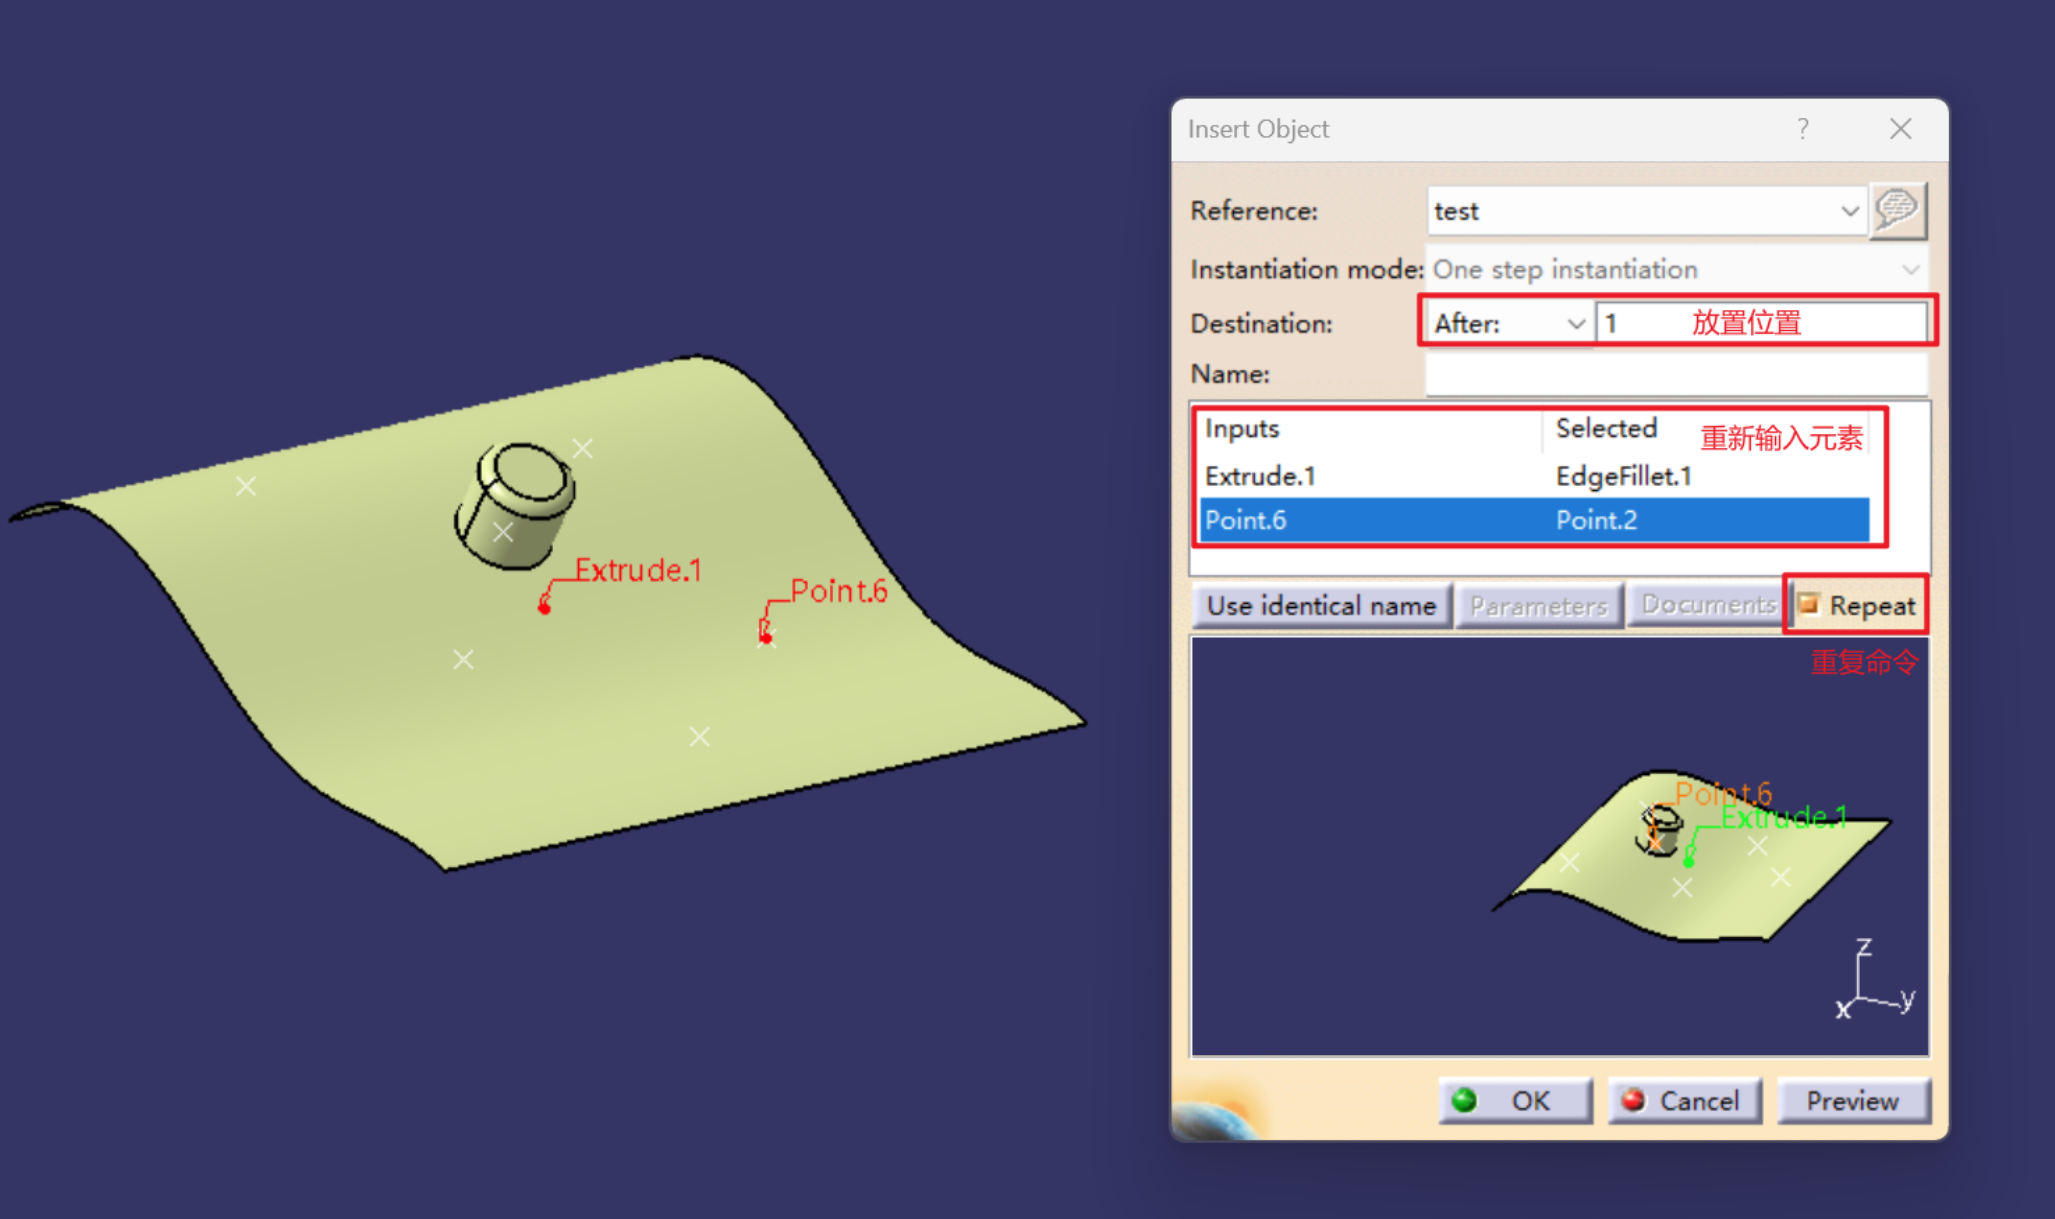Close the Insert Object dialog
2055x1219 pixels.
(1900, 129)
